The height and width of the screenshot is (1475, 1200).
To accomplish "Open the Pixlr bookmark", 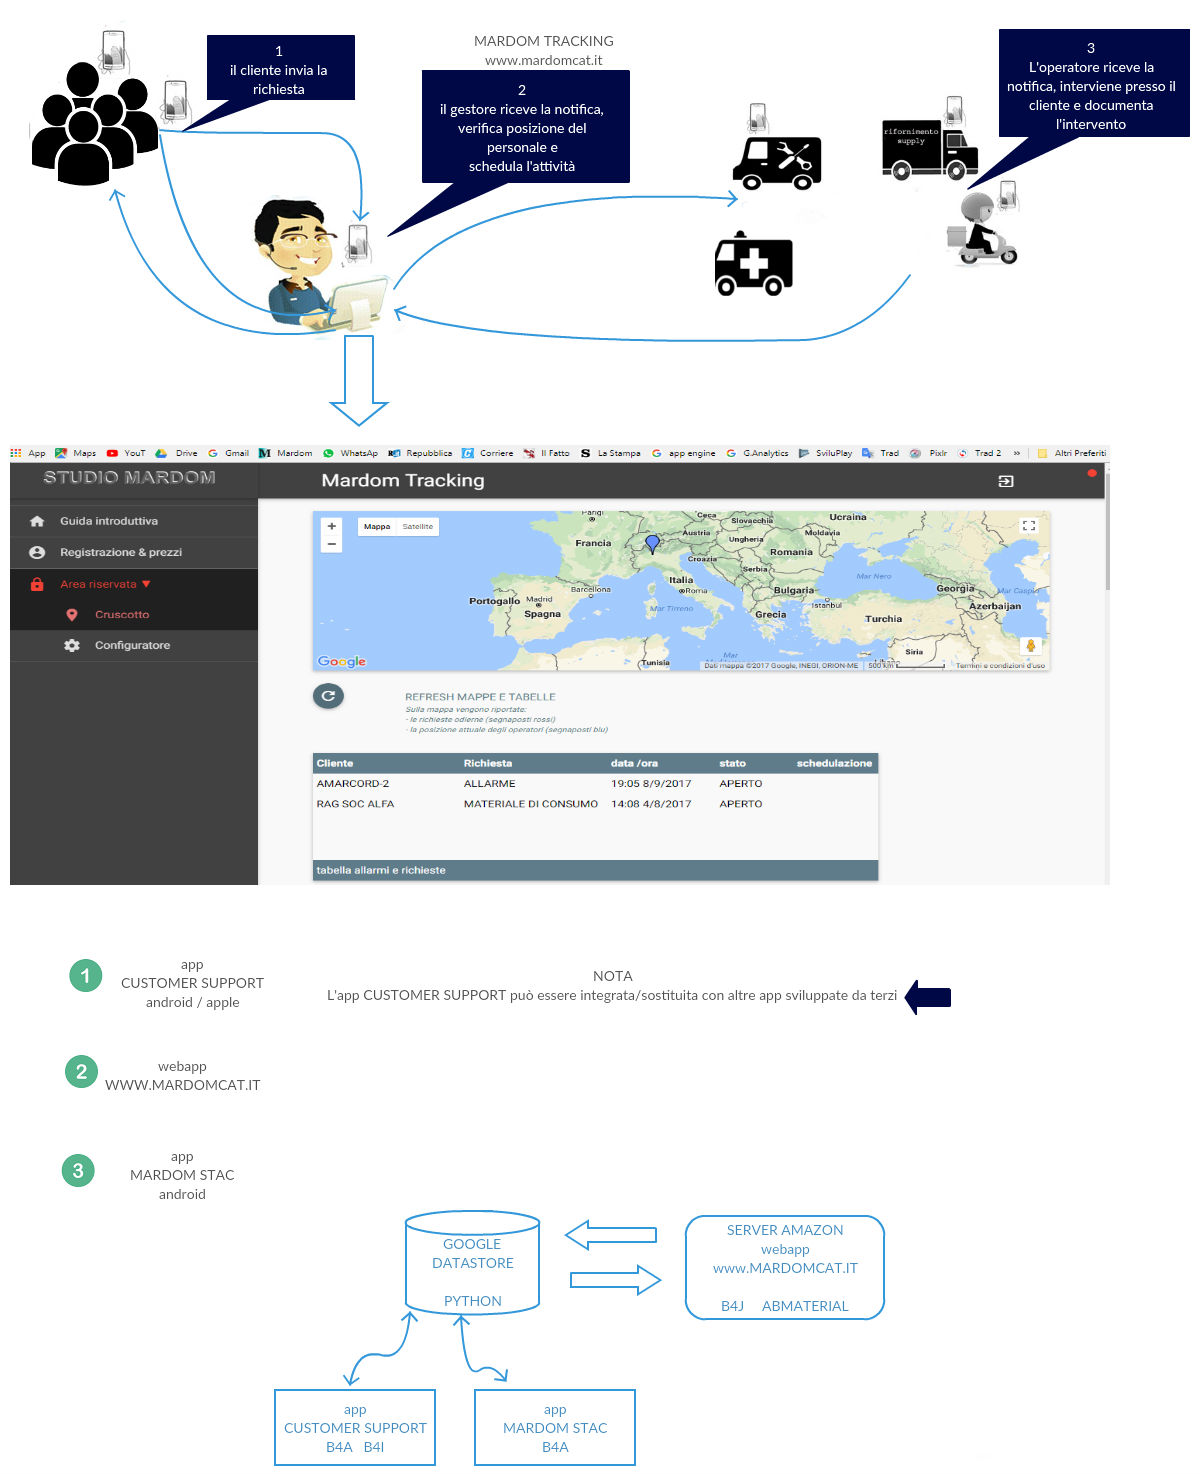I will (928, 453).
